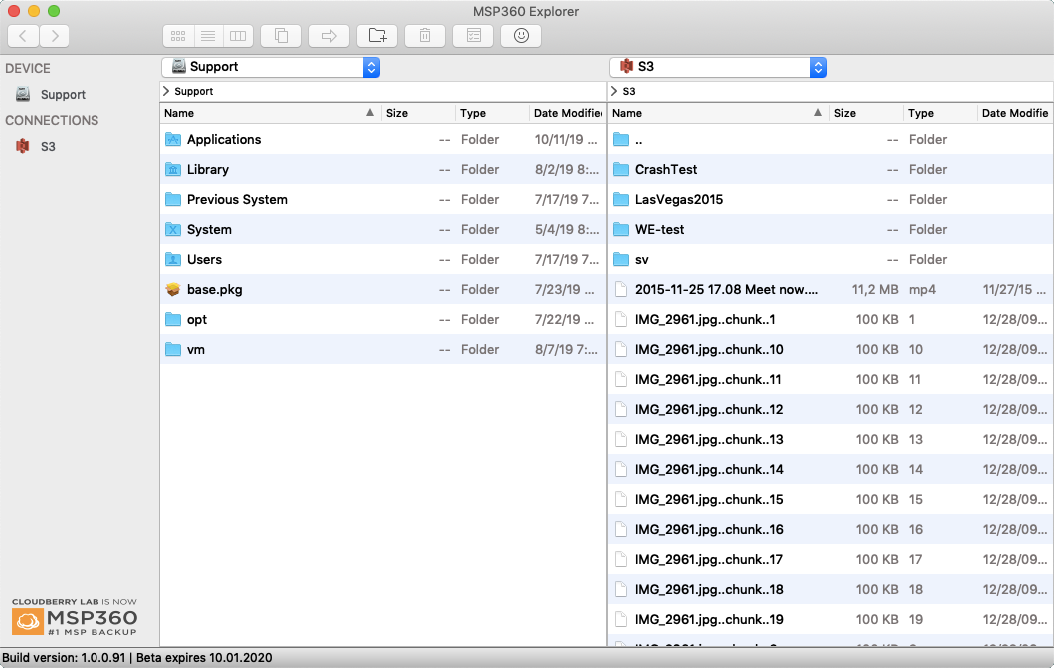Select the base.pkg item
Image resolution: width=1055 pixels, height=669 pixels.
(214, 290)
